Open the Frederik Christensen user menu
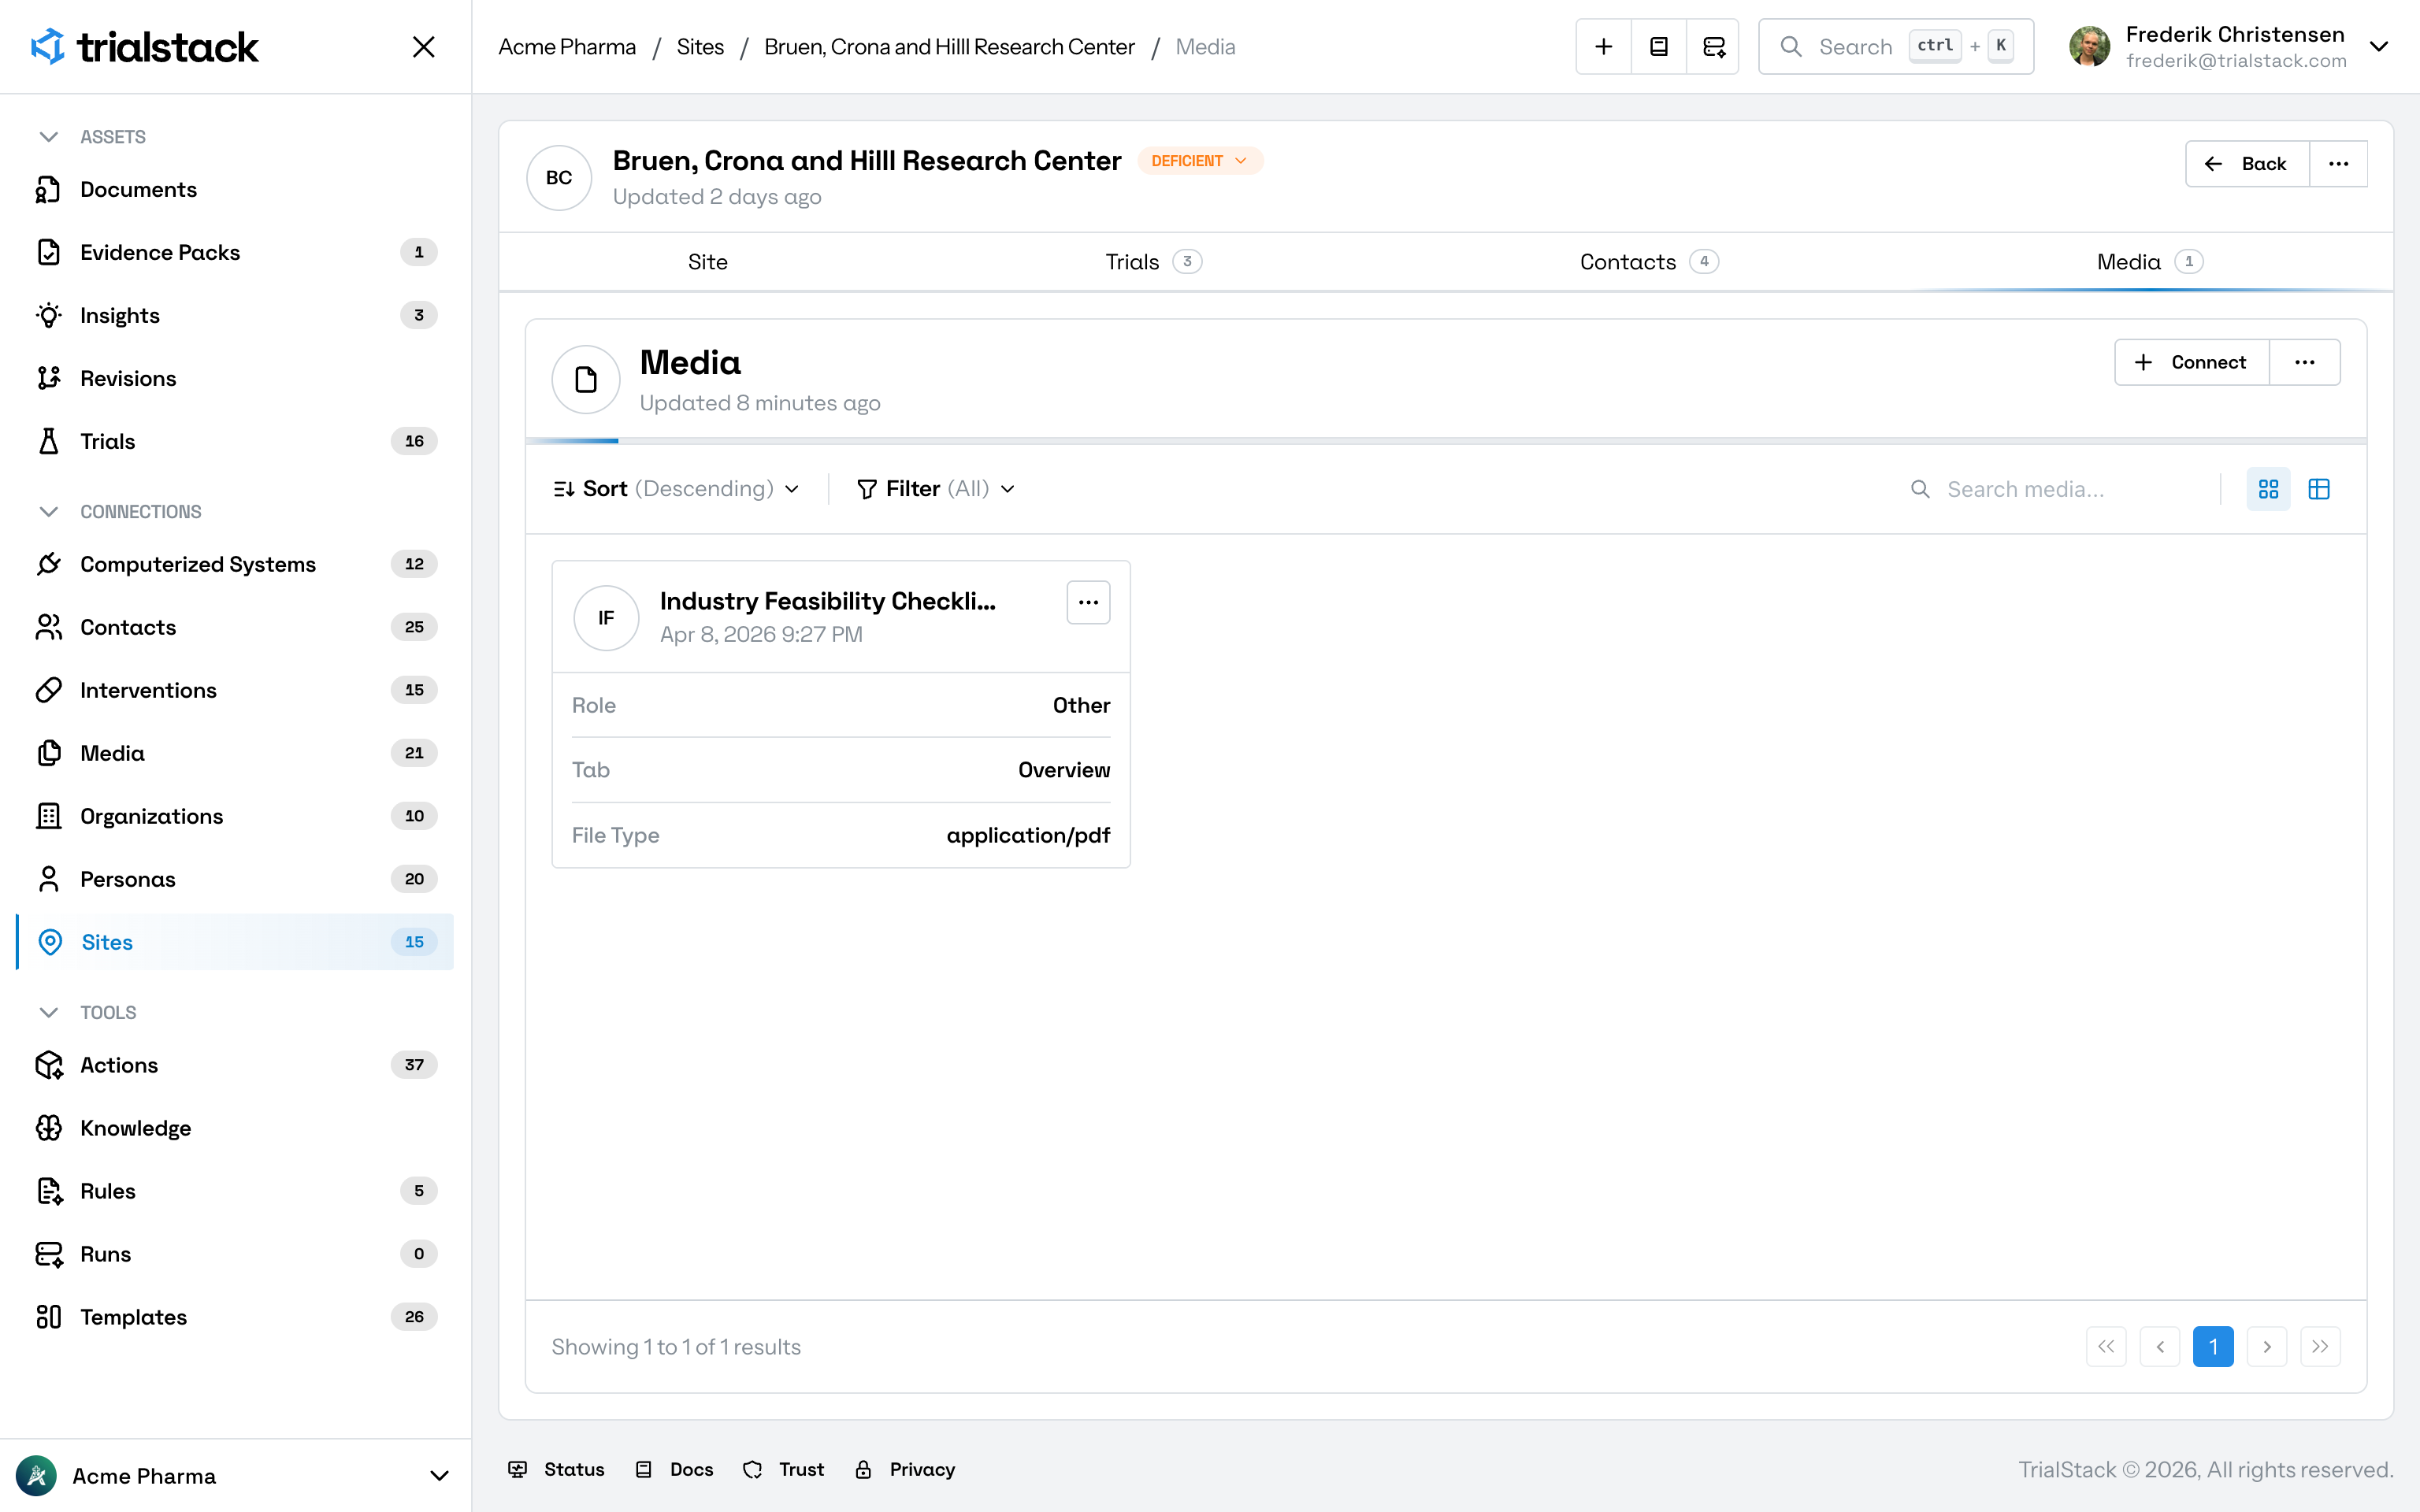The height and width of the screenshot is (1512, 2420). pyautogui.click(x=2229, y=47)
